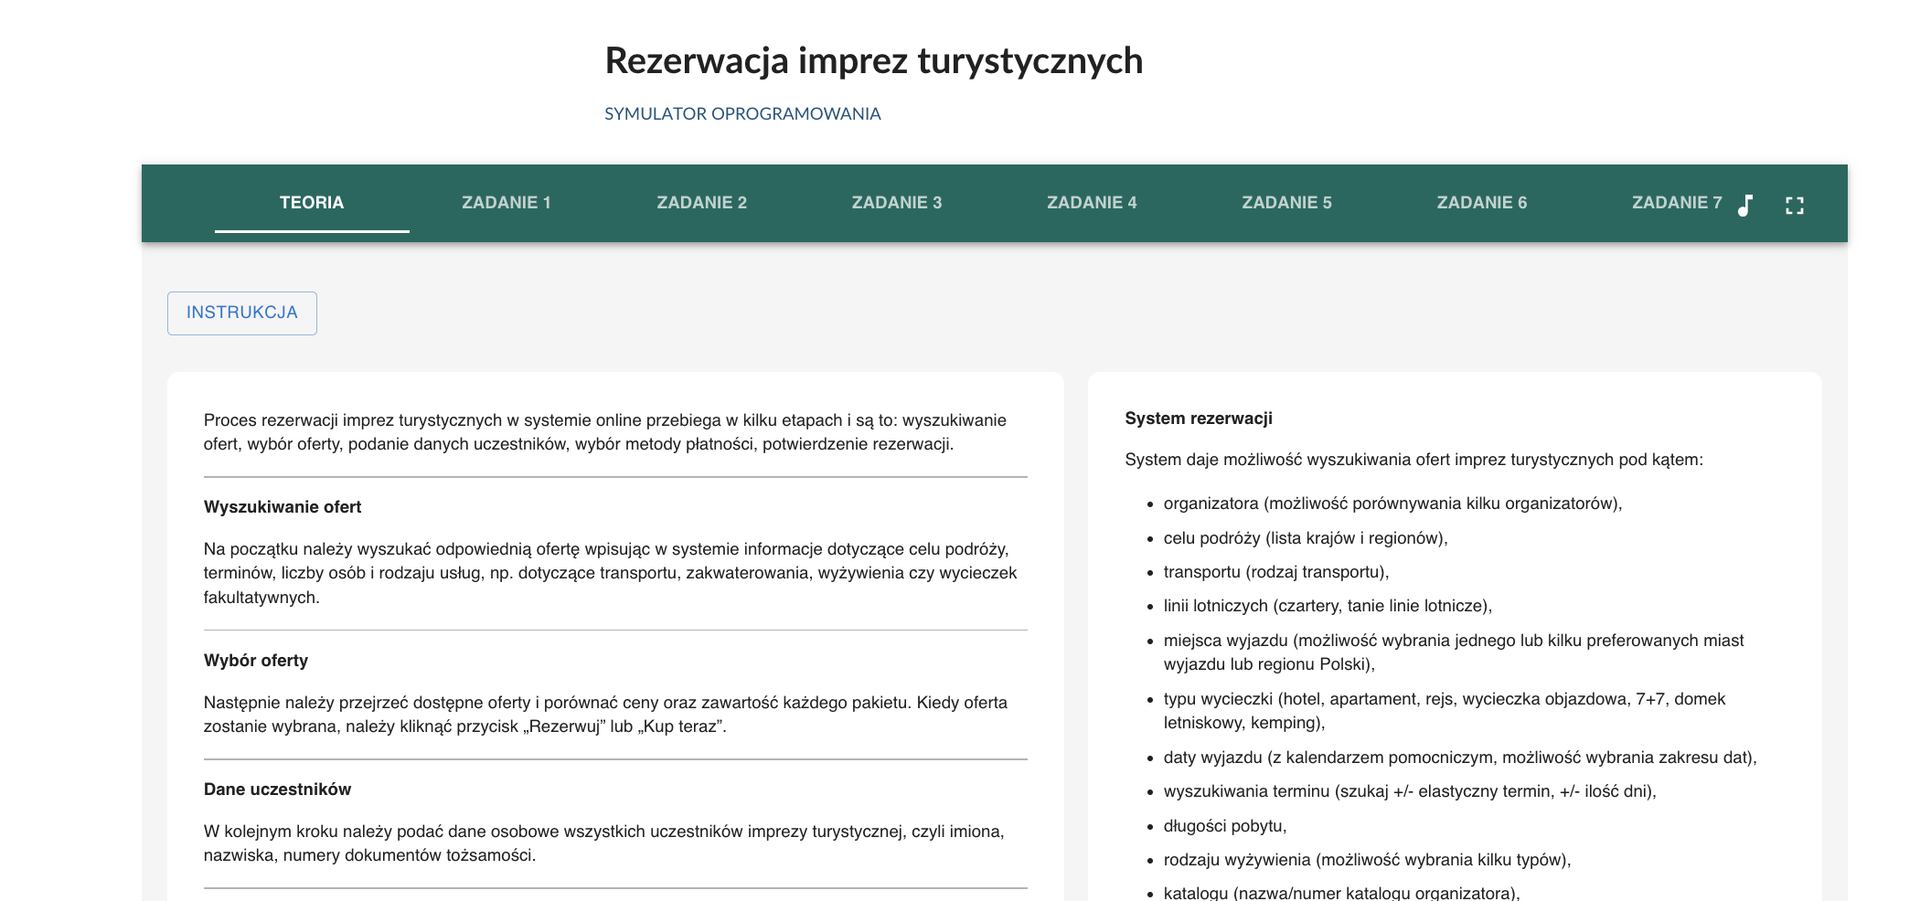Return to the TEORIA tab
Screen dimensions: 1920x901
pos(311,202)
